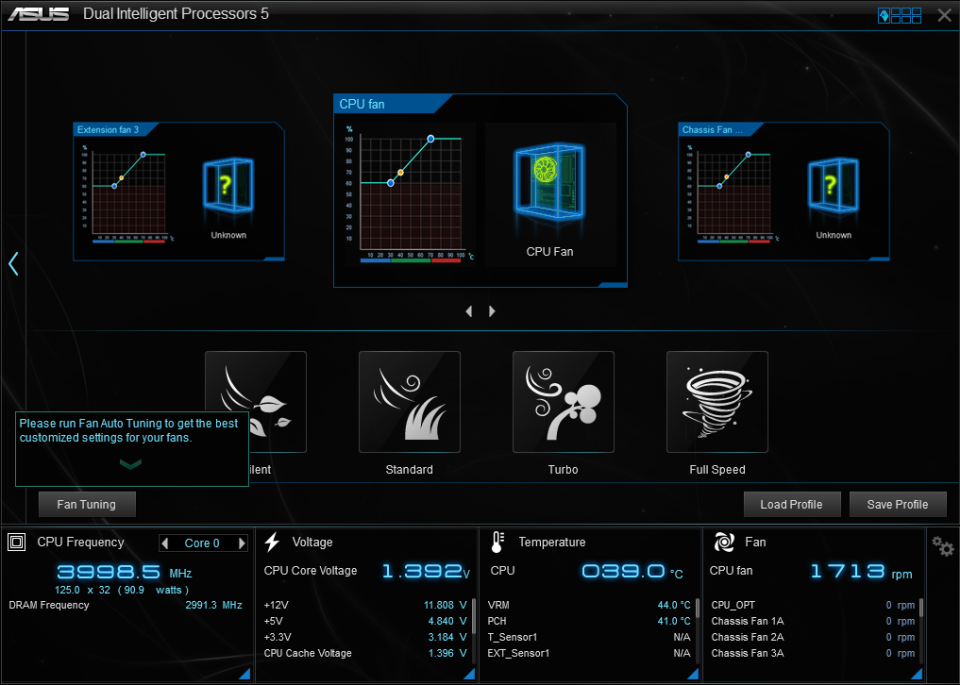This screenshot has height=685, width=960.
Task: Switch to next core in Core selector
Action: click(242, 543)
